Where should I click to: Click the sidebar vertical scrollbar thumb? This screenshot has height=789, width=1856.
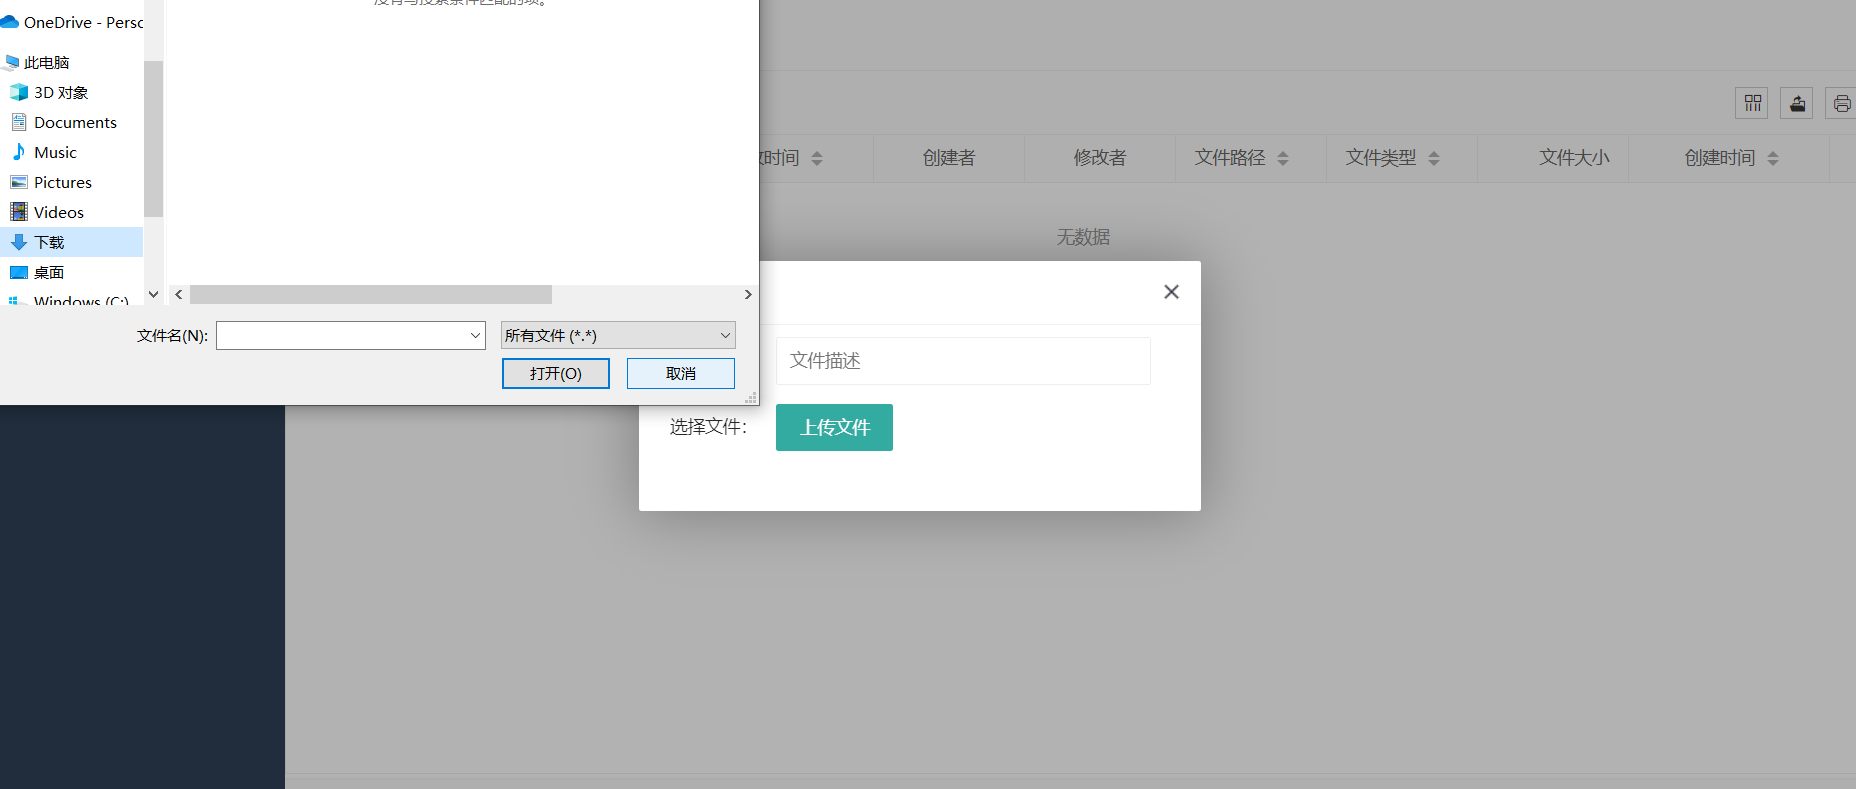pyautogui.click(x=153, y=139)
